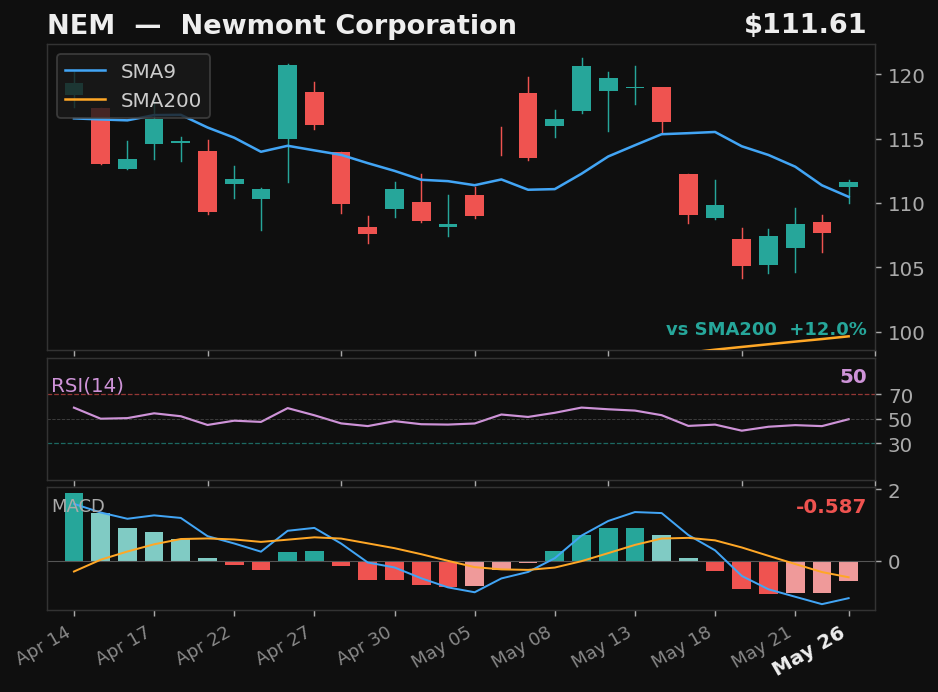This screenshot has height=692, width=938.
Task: Click the 110 price axis label
Action: pyautogui.click(x=906, y=204)
